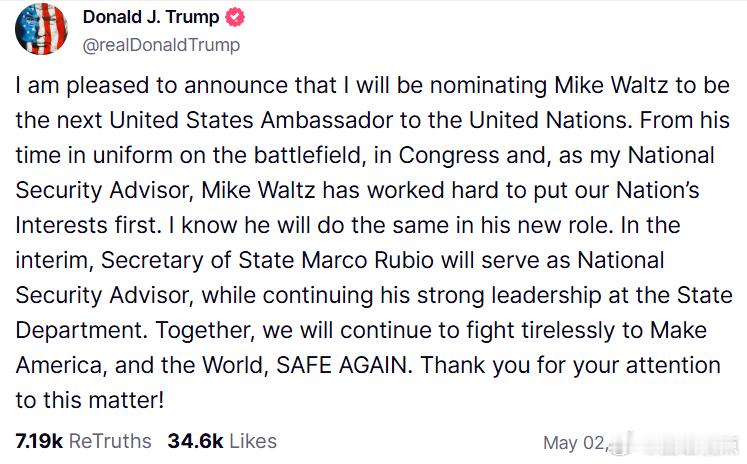Open the May 02 post timestamp
Screen dimensions: 747x464
[x=572, y=442]
